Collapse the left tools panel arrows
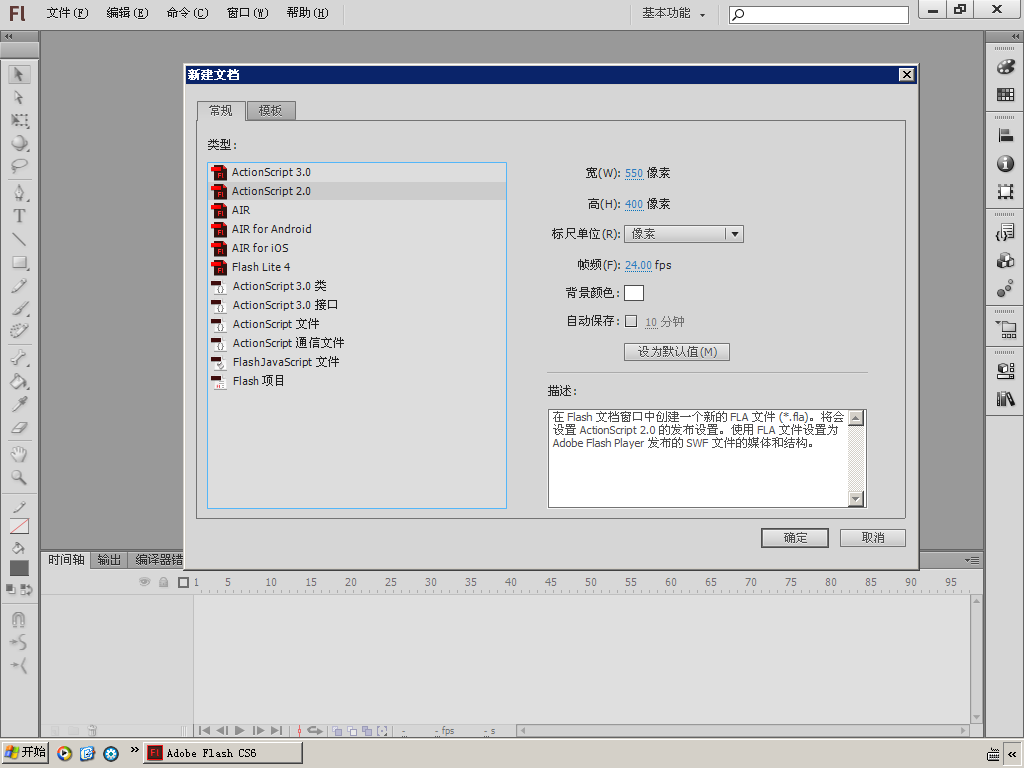 click(8, 37)
